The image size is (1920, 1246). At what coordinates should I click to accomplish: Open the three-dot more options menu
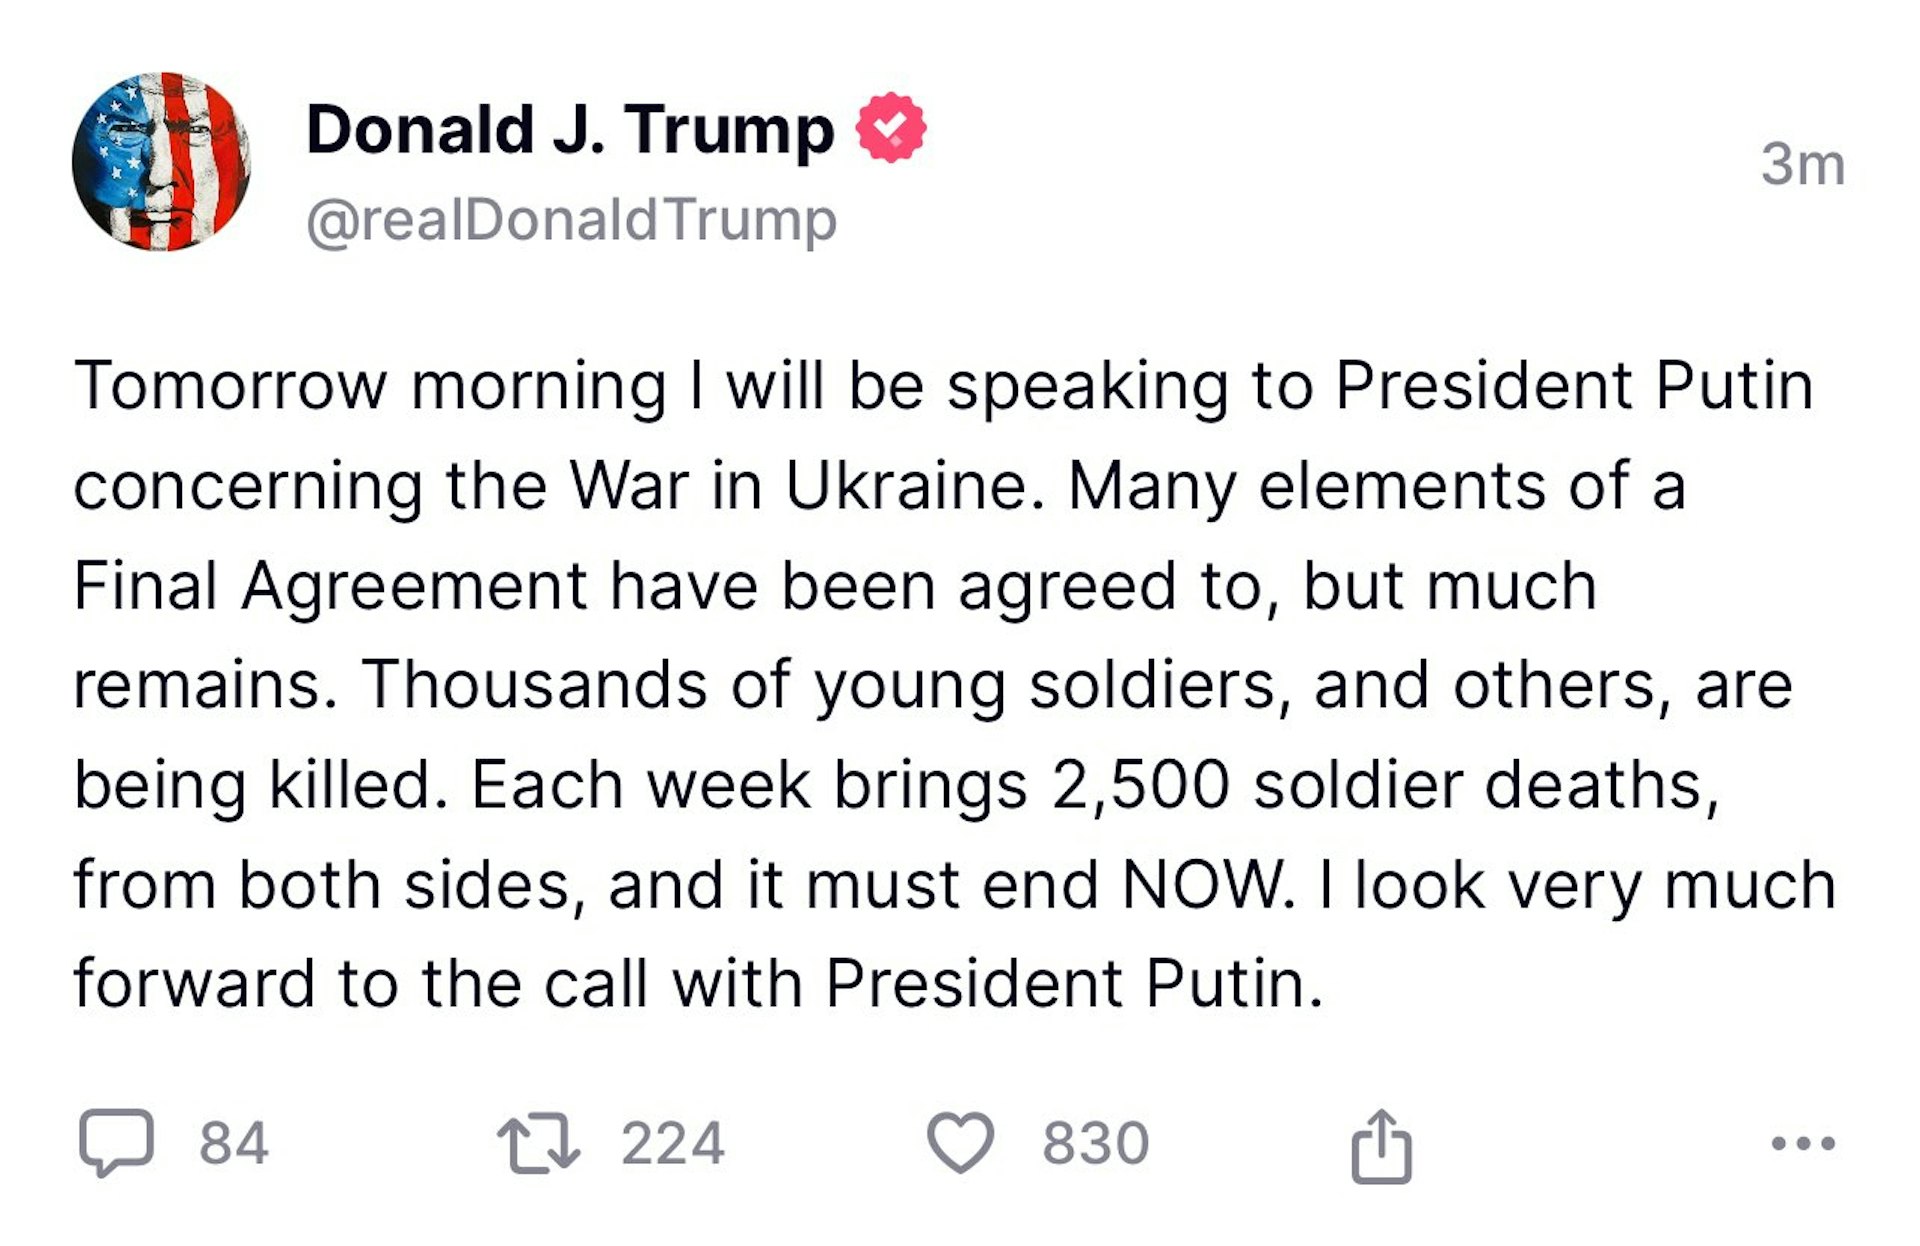[1803, 1142]
